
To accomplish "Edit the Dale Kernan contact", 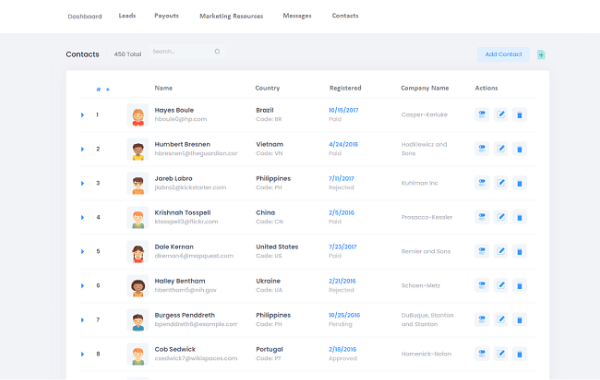I will pos(501,251).
